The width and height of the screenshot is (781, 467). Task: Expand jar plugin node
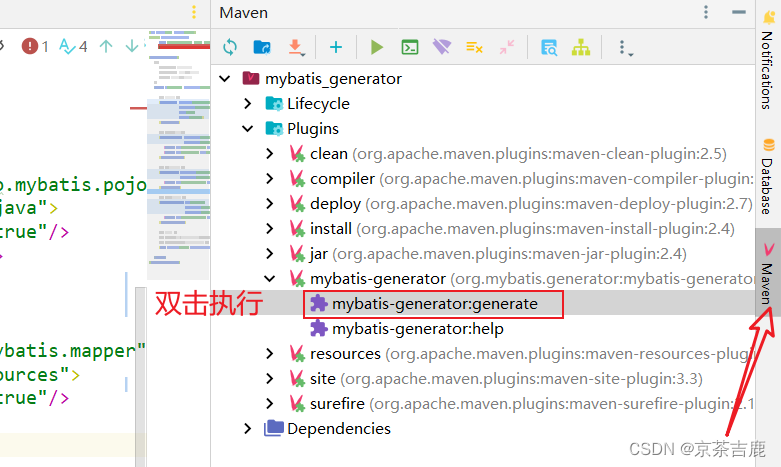coord(269,253)
